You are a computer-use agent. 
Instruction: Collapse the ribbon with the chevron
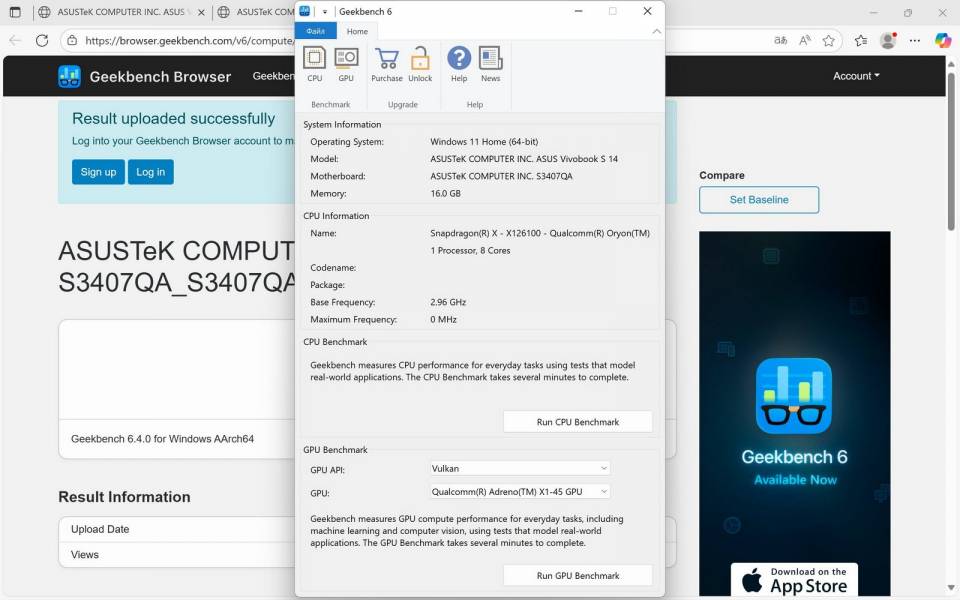coord(656,31)
